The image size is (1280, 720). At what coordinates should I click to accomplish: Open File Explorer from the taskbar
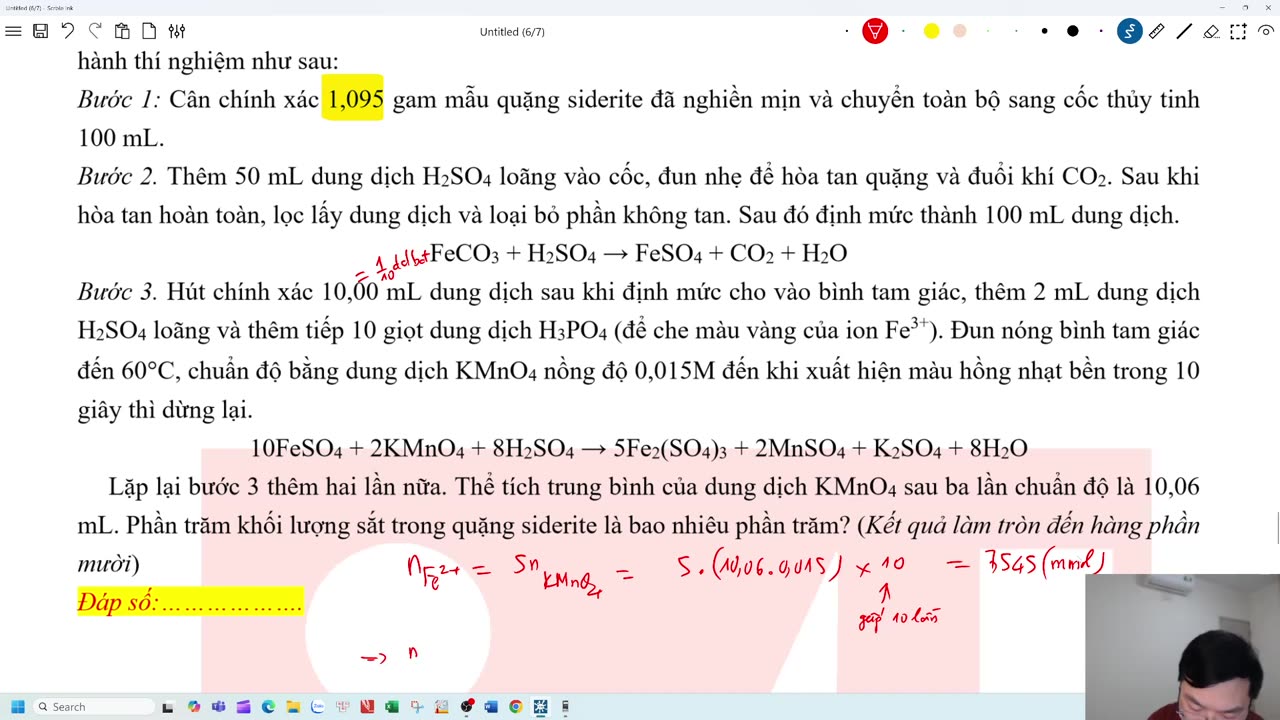click(x=293, y=707)
